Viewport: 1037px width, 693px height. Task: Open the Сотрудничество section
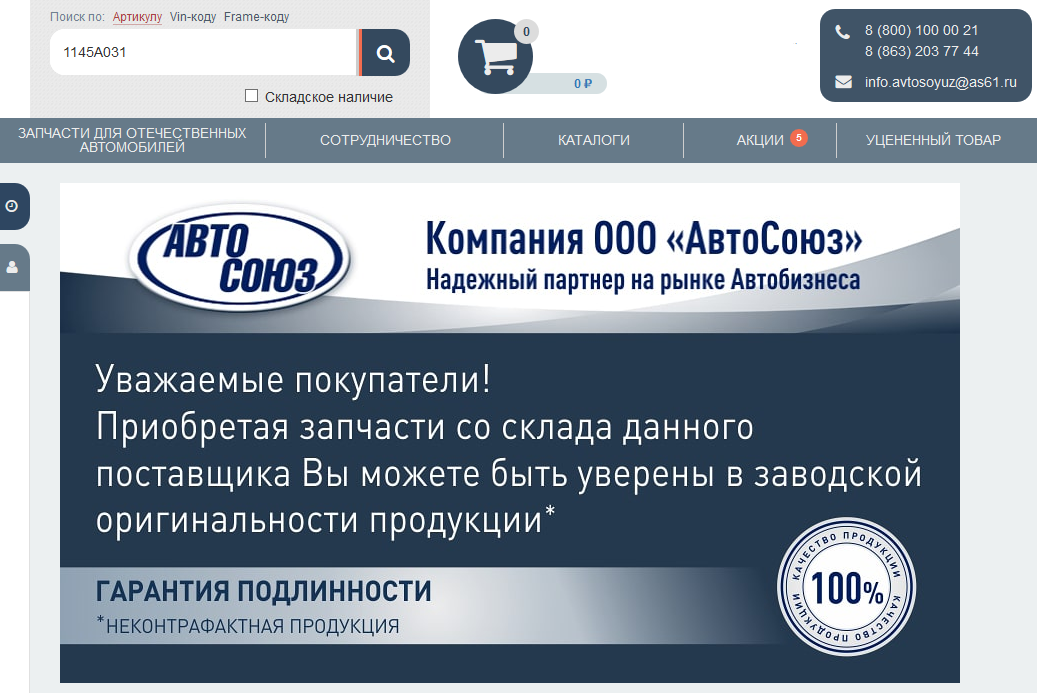[385, 140]
